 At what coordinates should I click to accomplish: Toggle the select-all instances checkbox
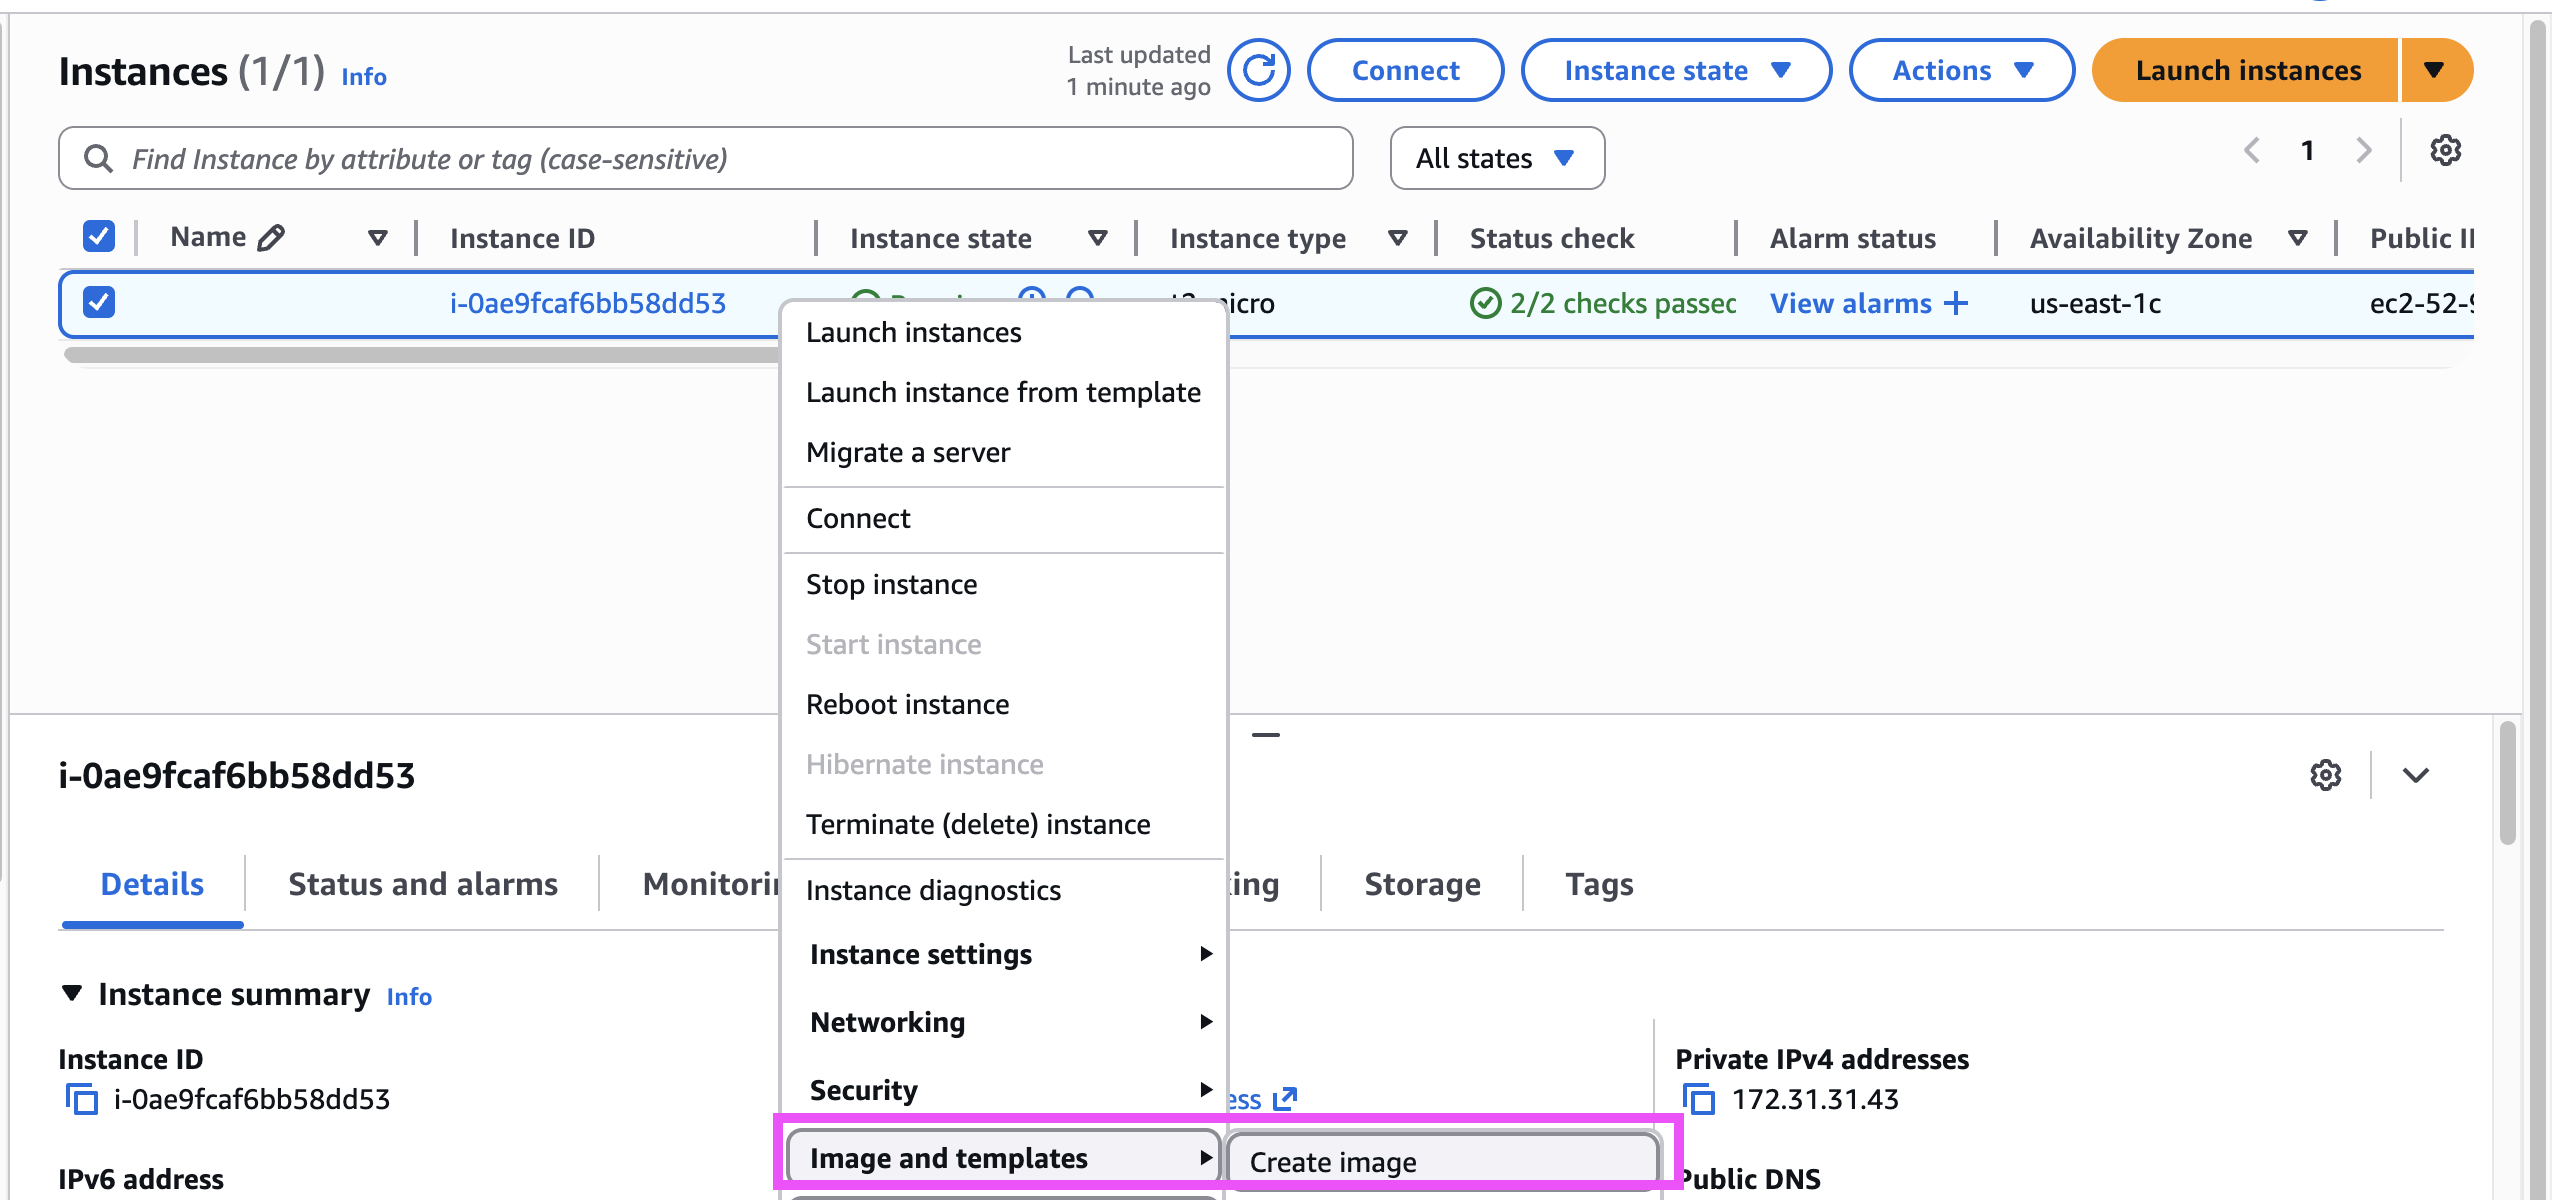click(98, 237)
